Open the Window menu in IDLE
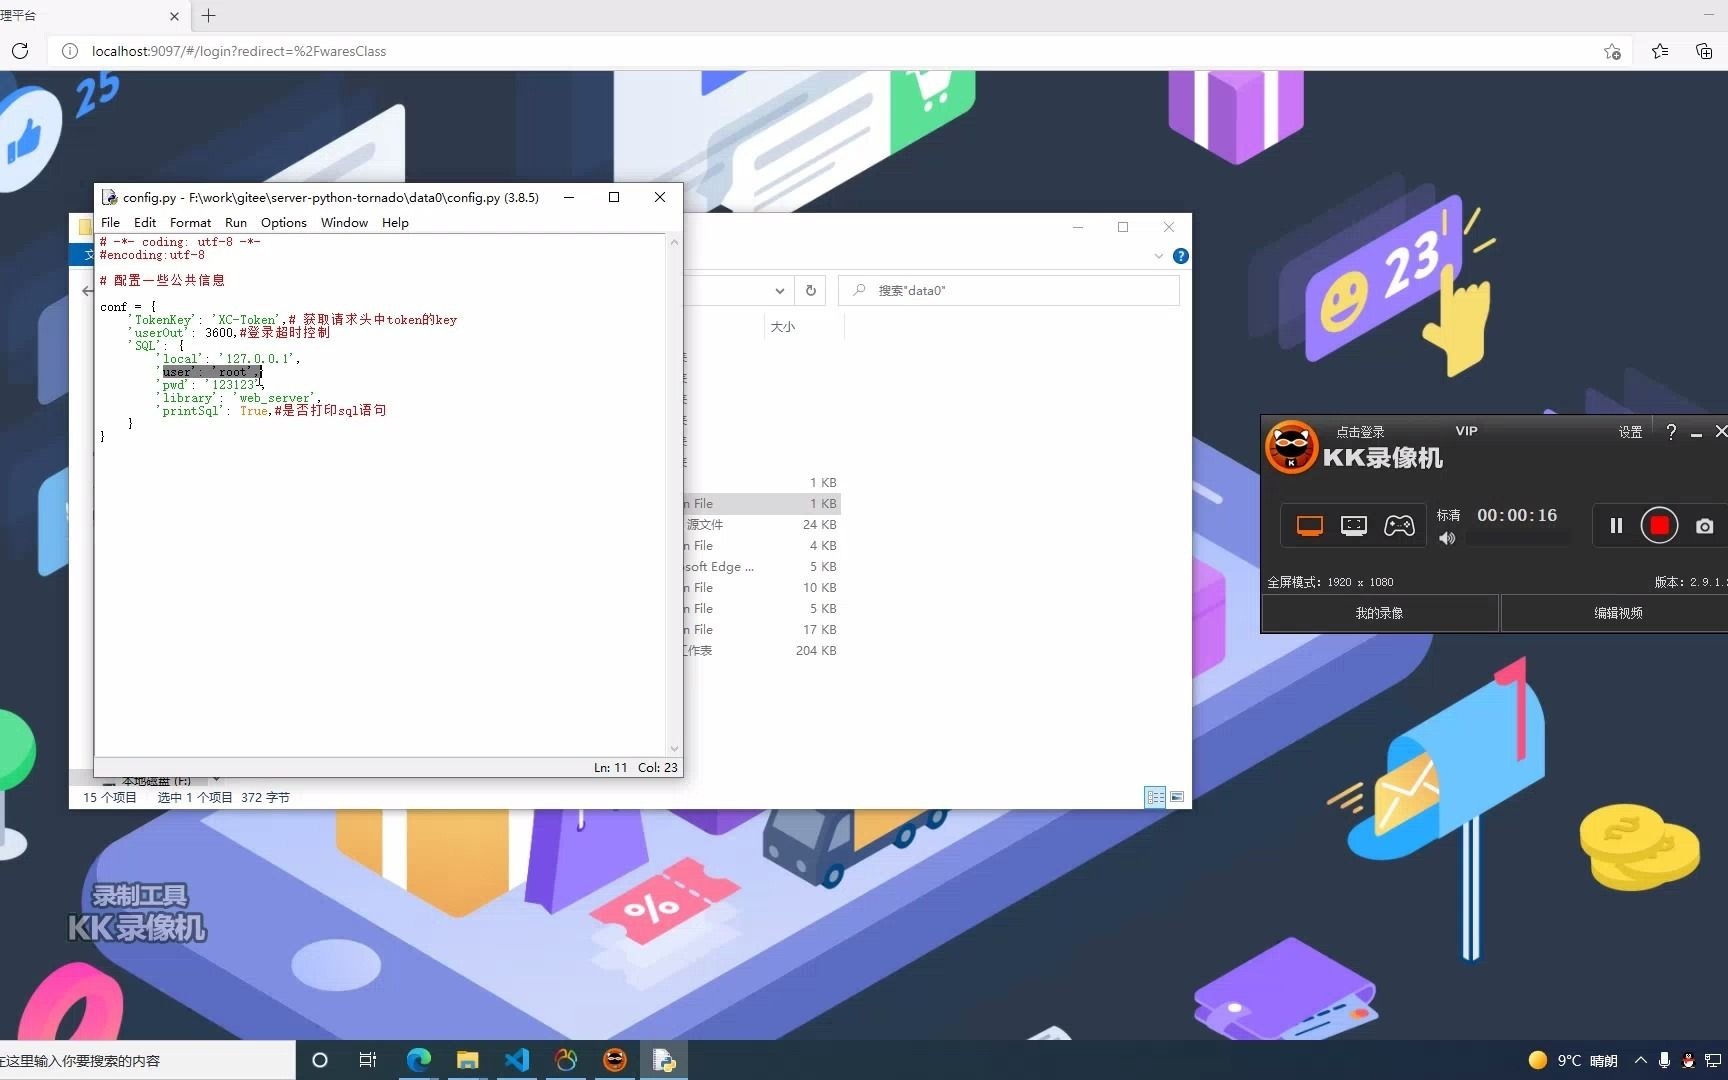 344,223
